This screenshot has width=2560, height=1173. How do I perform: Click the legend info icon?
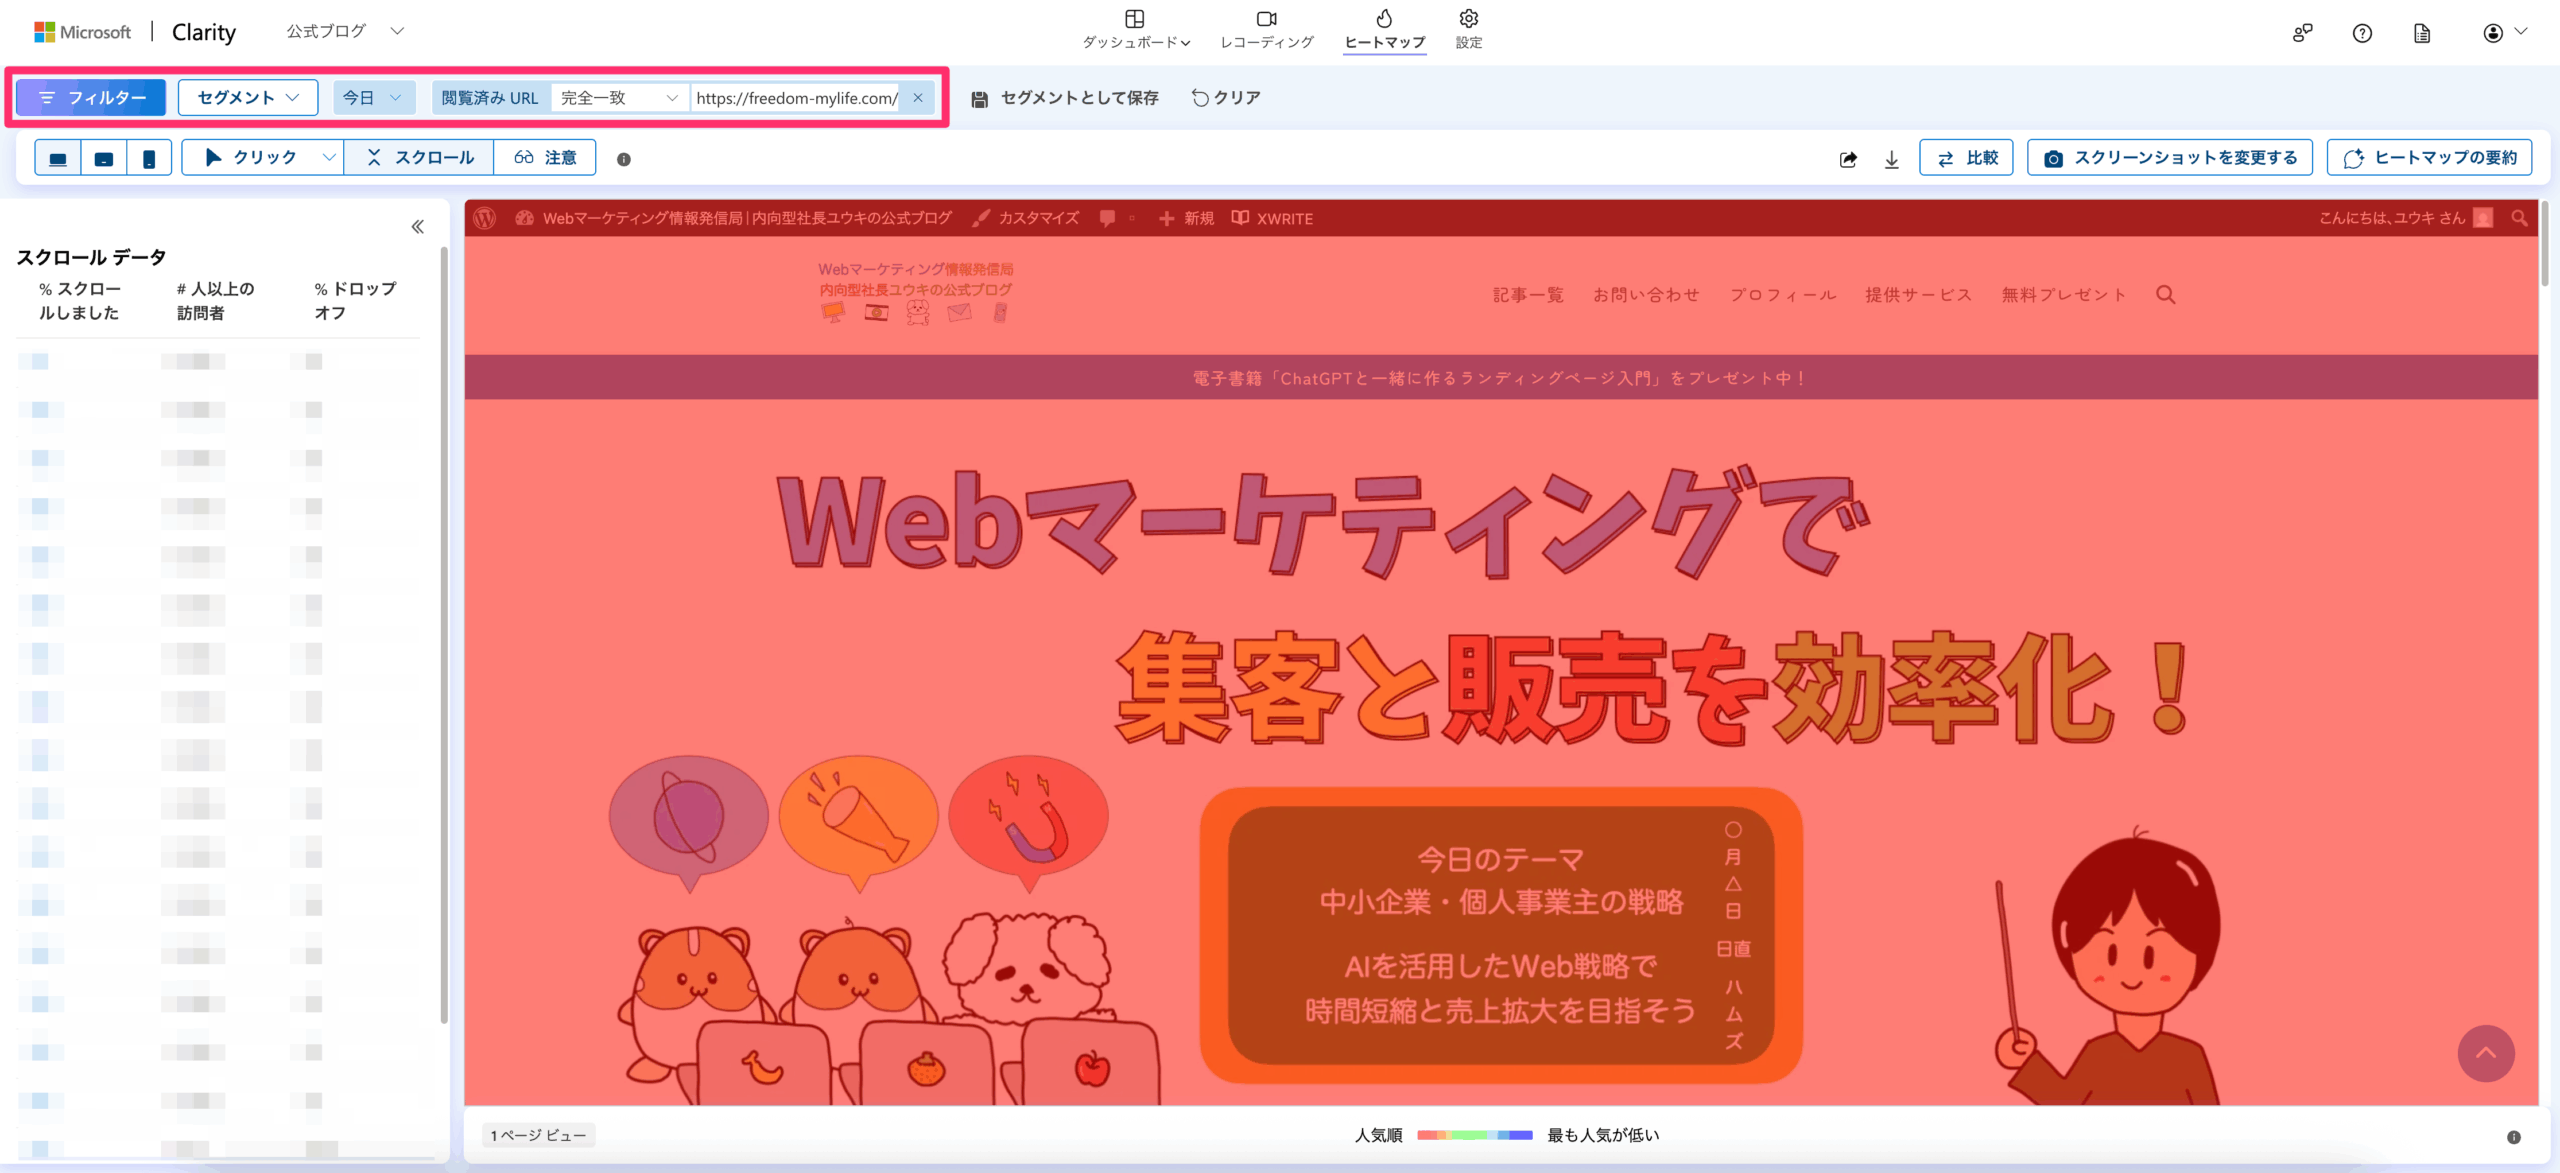2513,1137
